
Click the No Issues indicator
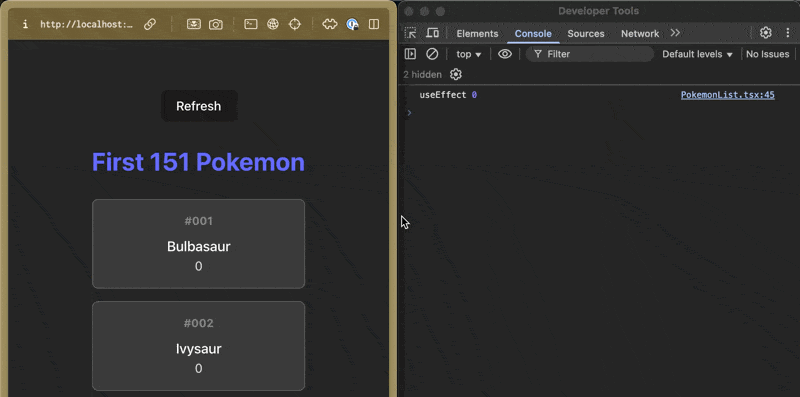767,54
